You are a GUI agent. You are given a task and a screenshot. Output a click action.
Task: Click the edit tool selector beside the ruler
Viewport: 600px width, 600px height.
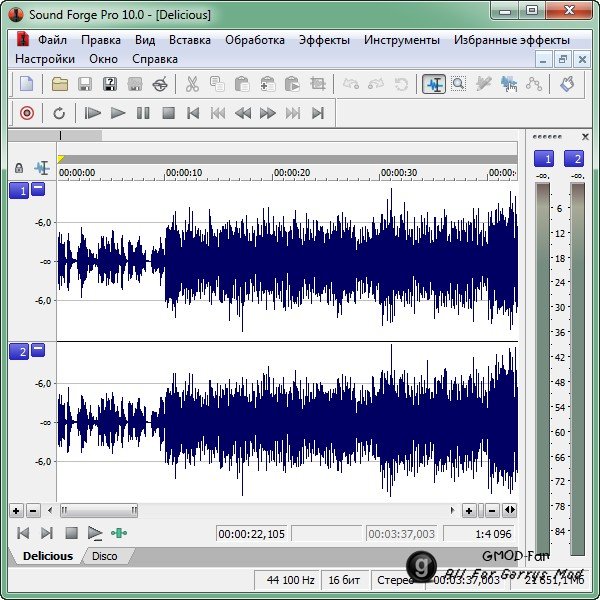[x=42, y=168]
